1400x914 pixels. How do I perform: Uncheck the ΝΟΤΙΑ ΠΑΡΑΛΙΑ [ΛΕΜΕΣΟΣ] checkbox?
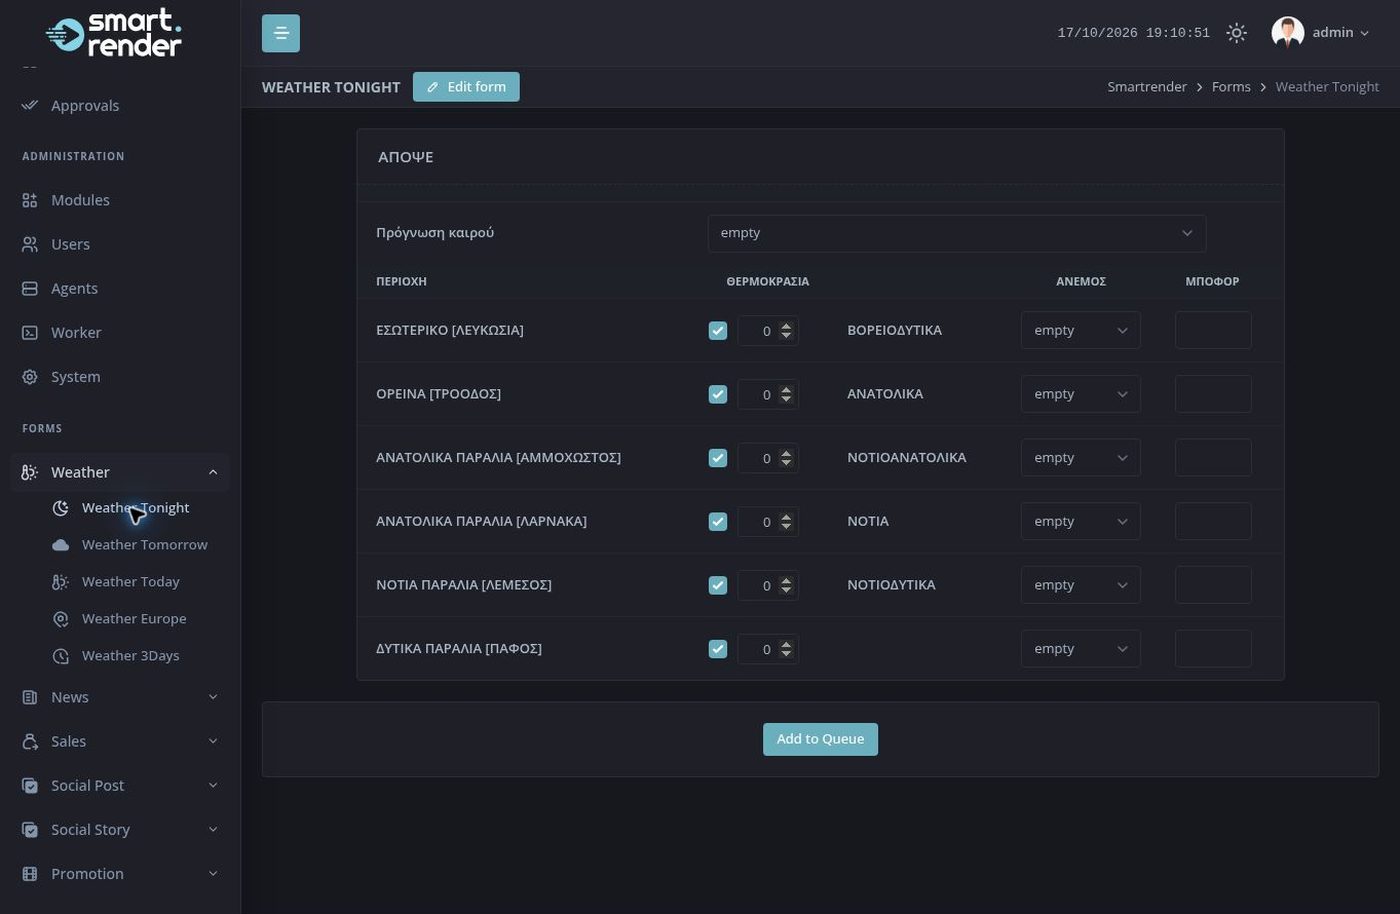click(x=718, y=585)
